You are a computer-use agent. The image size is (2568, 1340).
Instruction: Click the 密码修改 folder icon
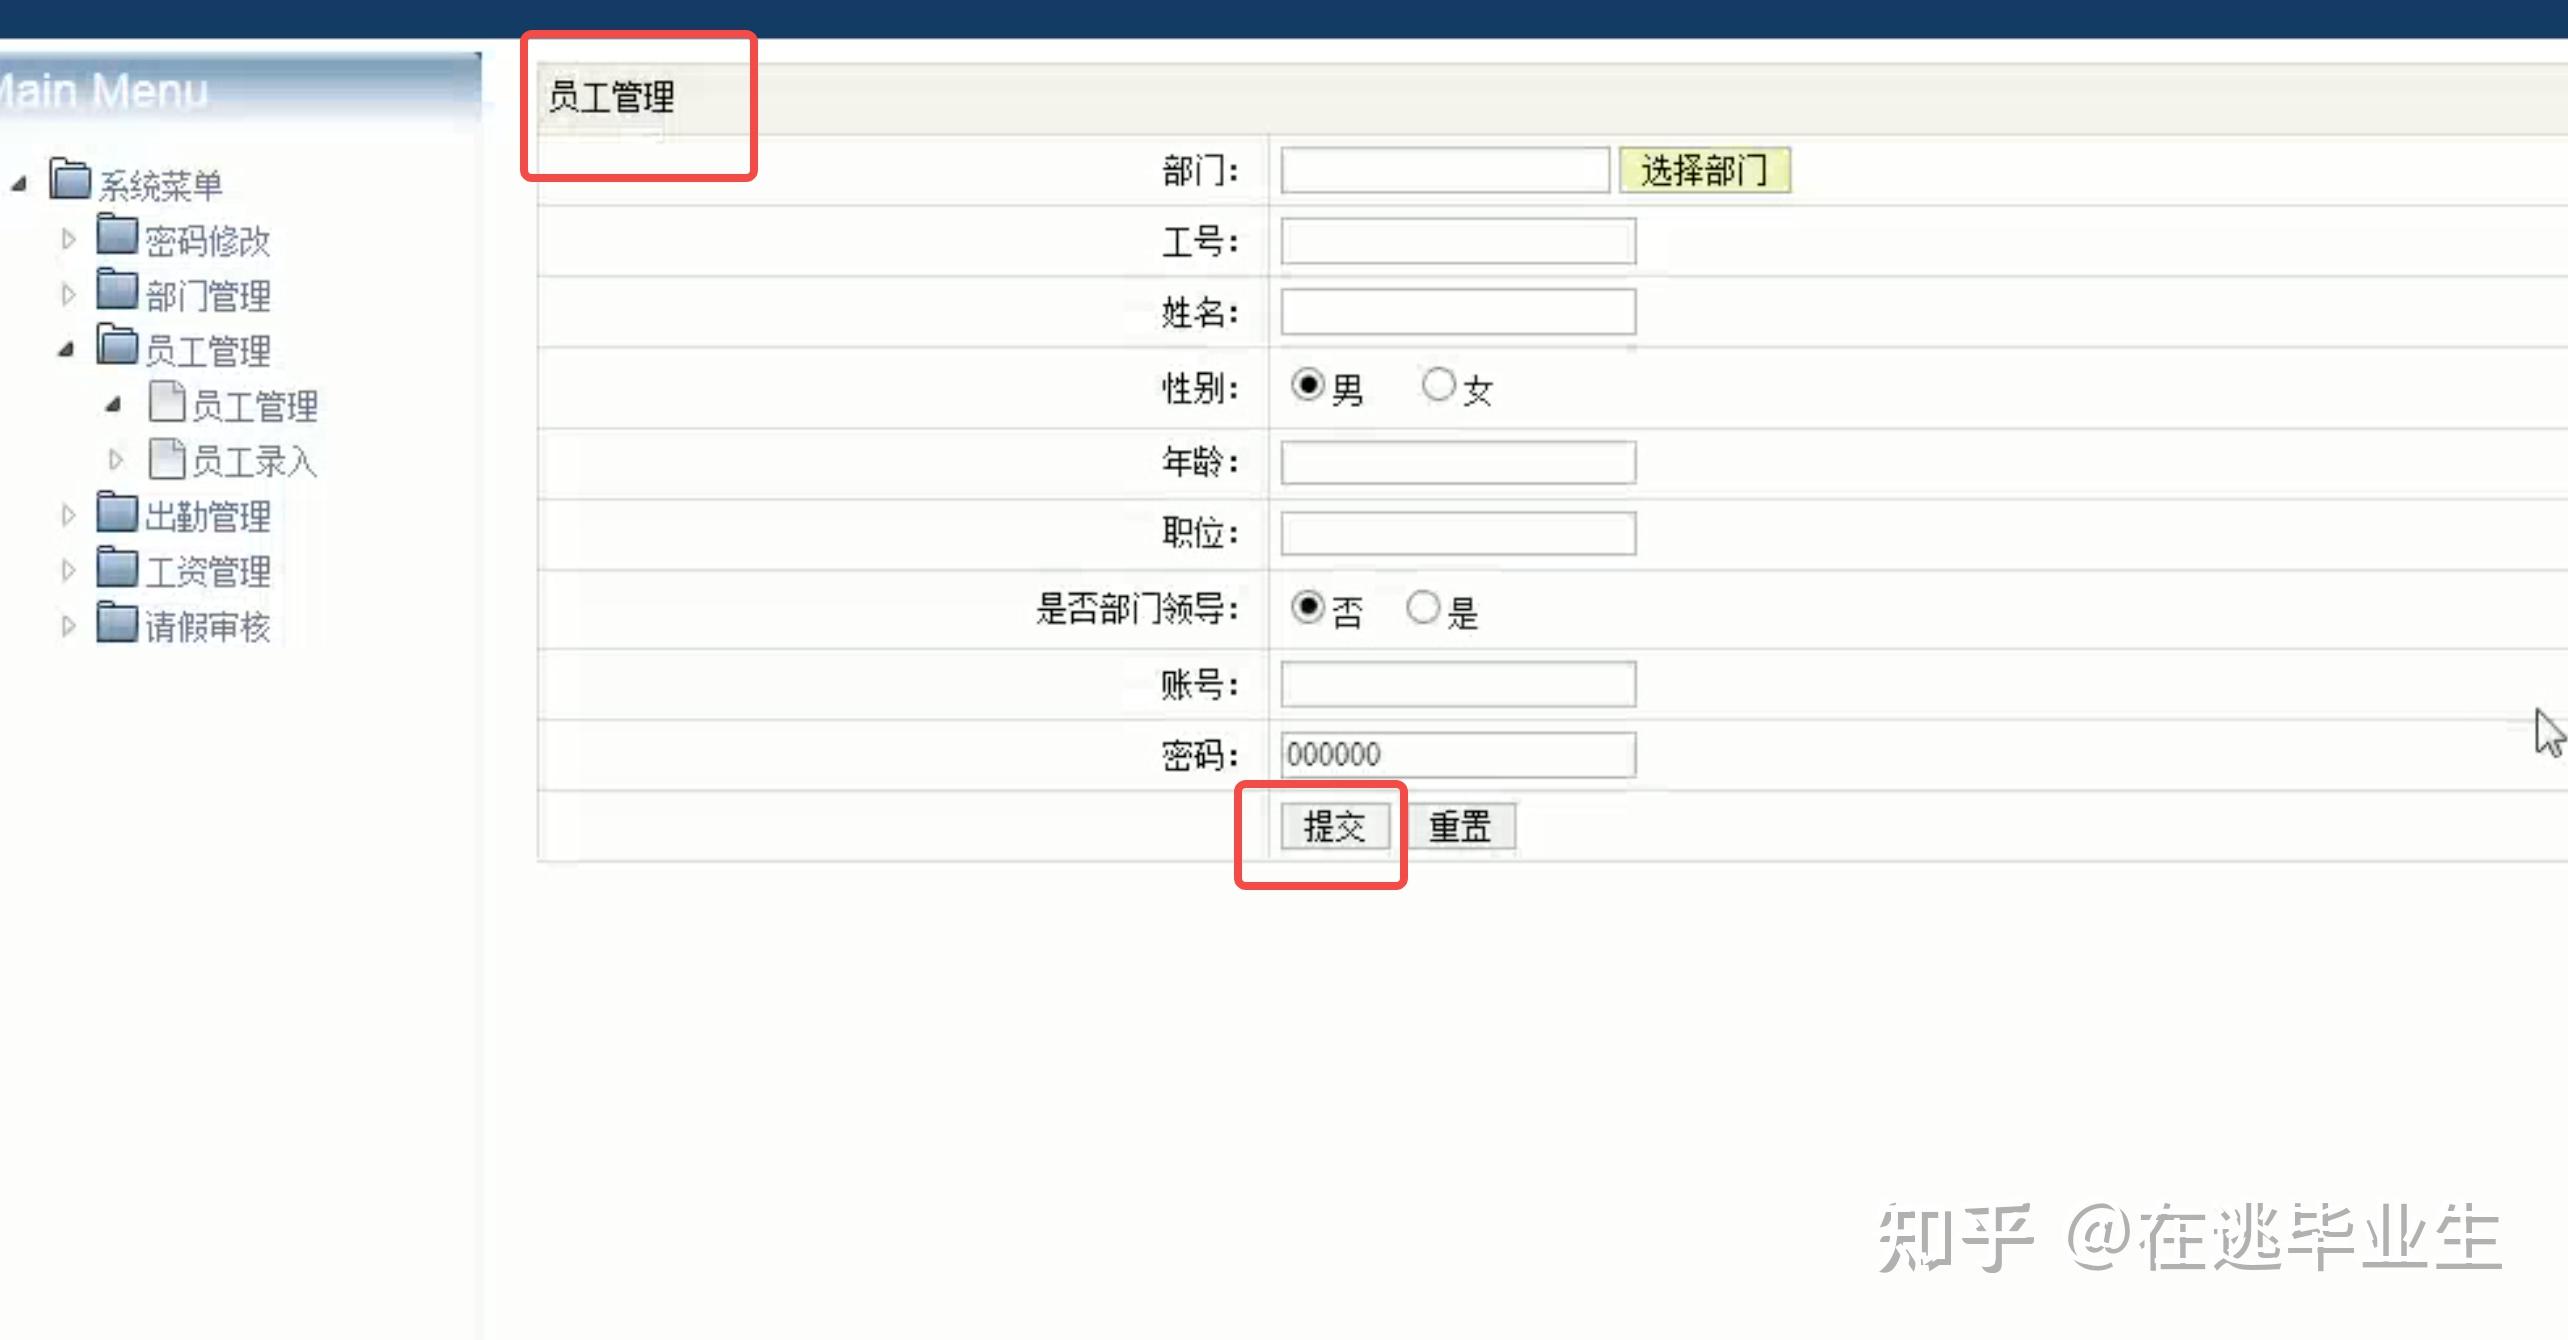point(115,238)
